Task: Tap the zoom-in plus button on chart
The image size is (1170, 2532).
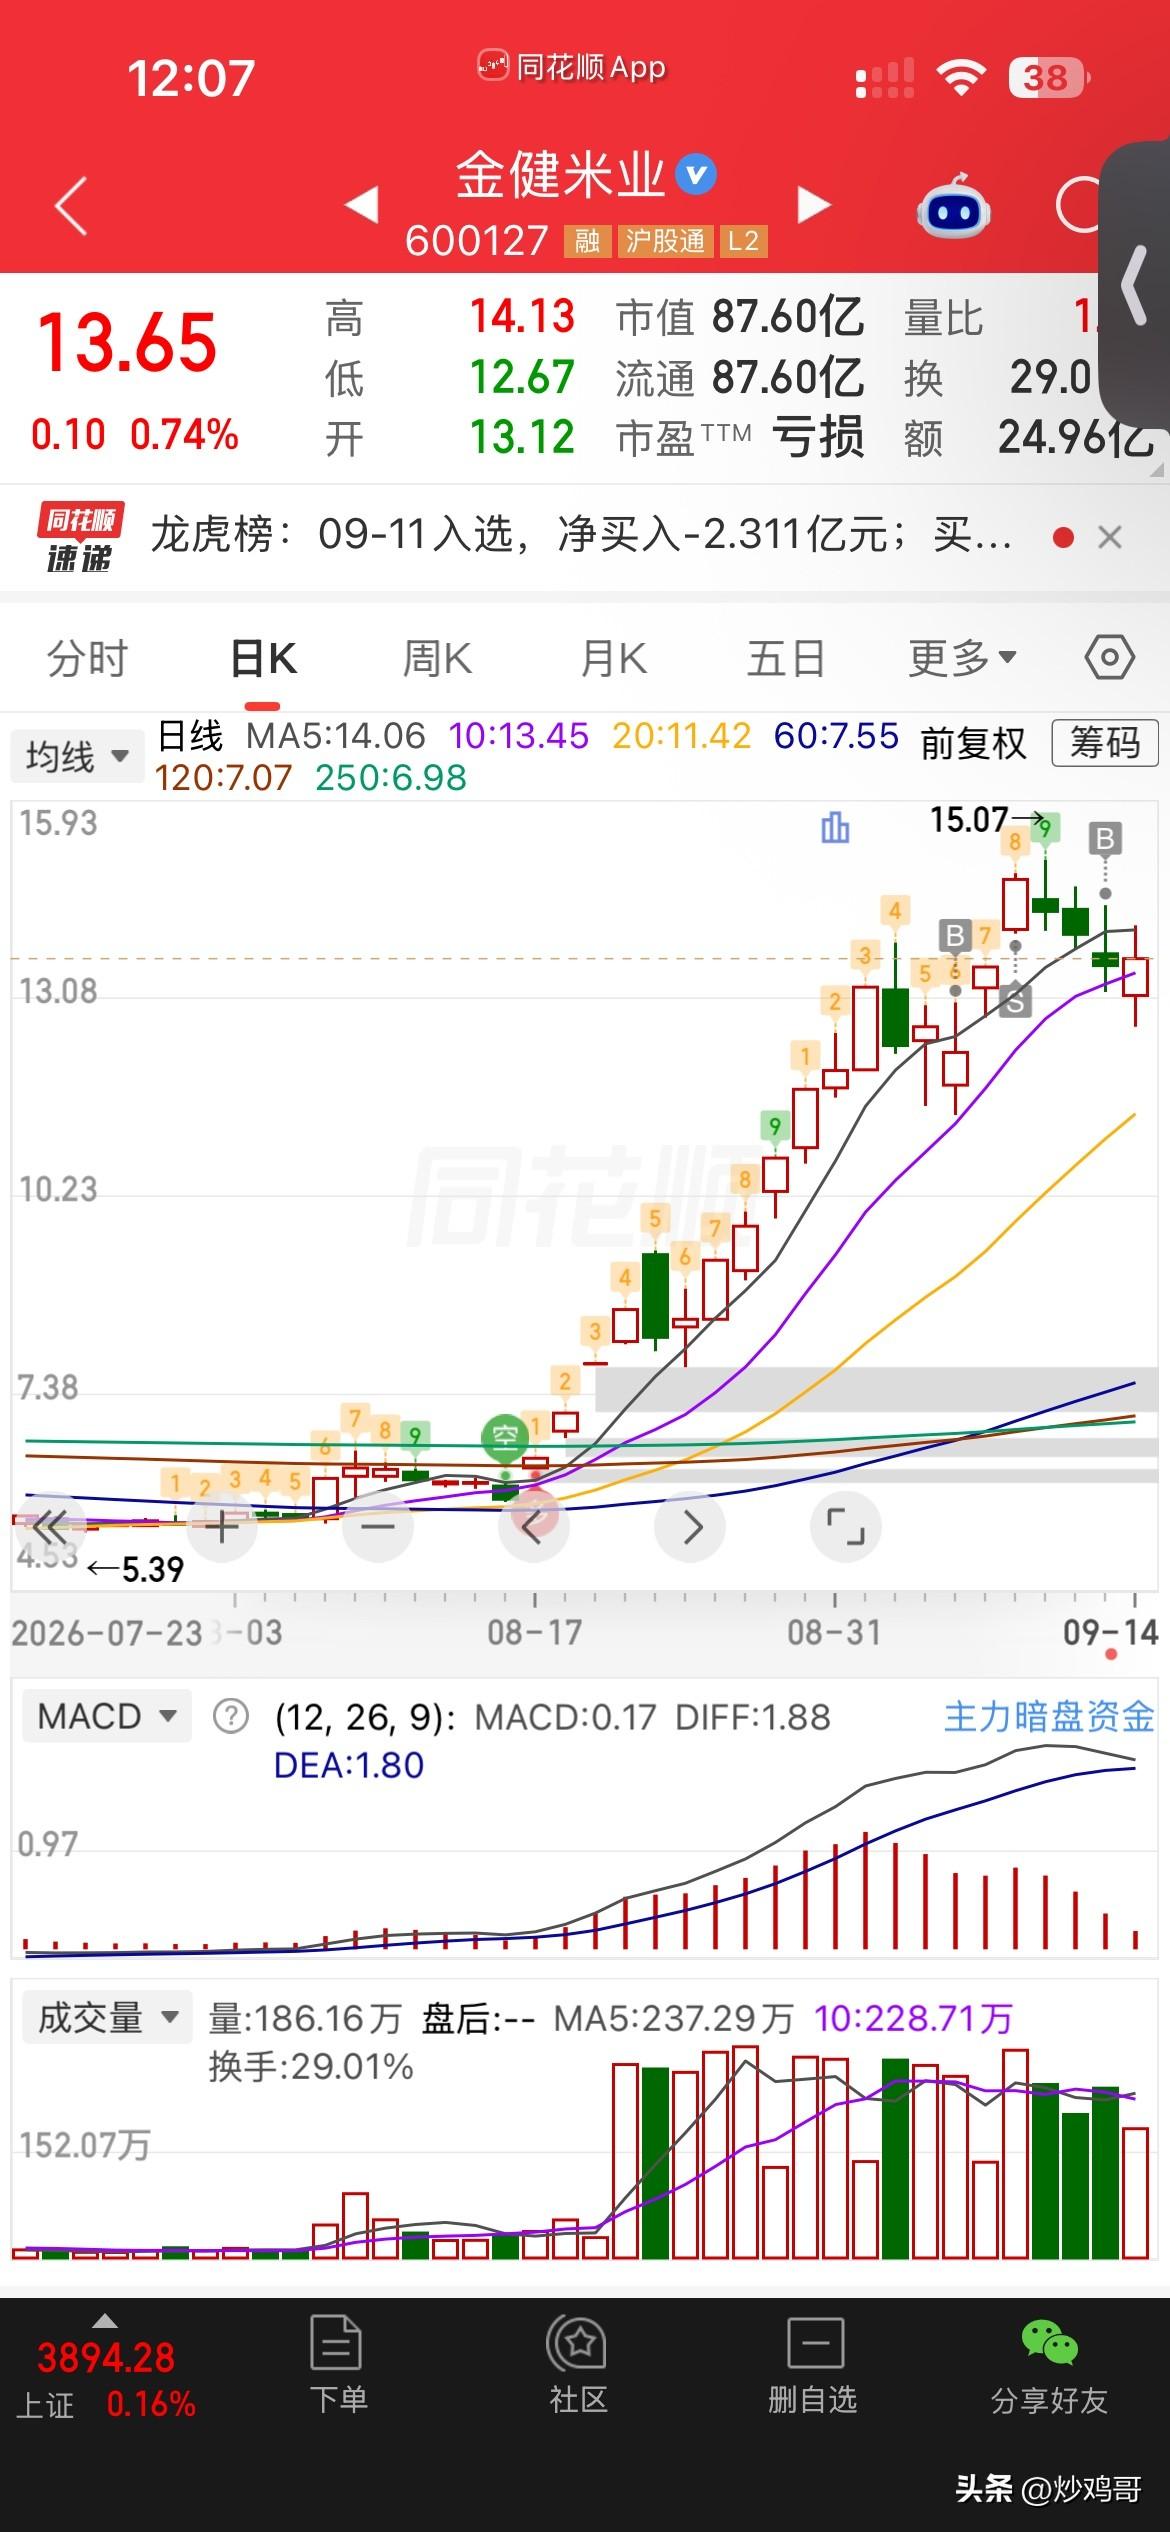Action: pos(222,1527)
